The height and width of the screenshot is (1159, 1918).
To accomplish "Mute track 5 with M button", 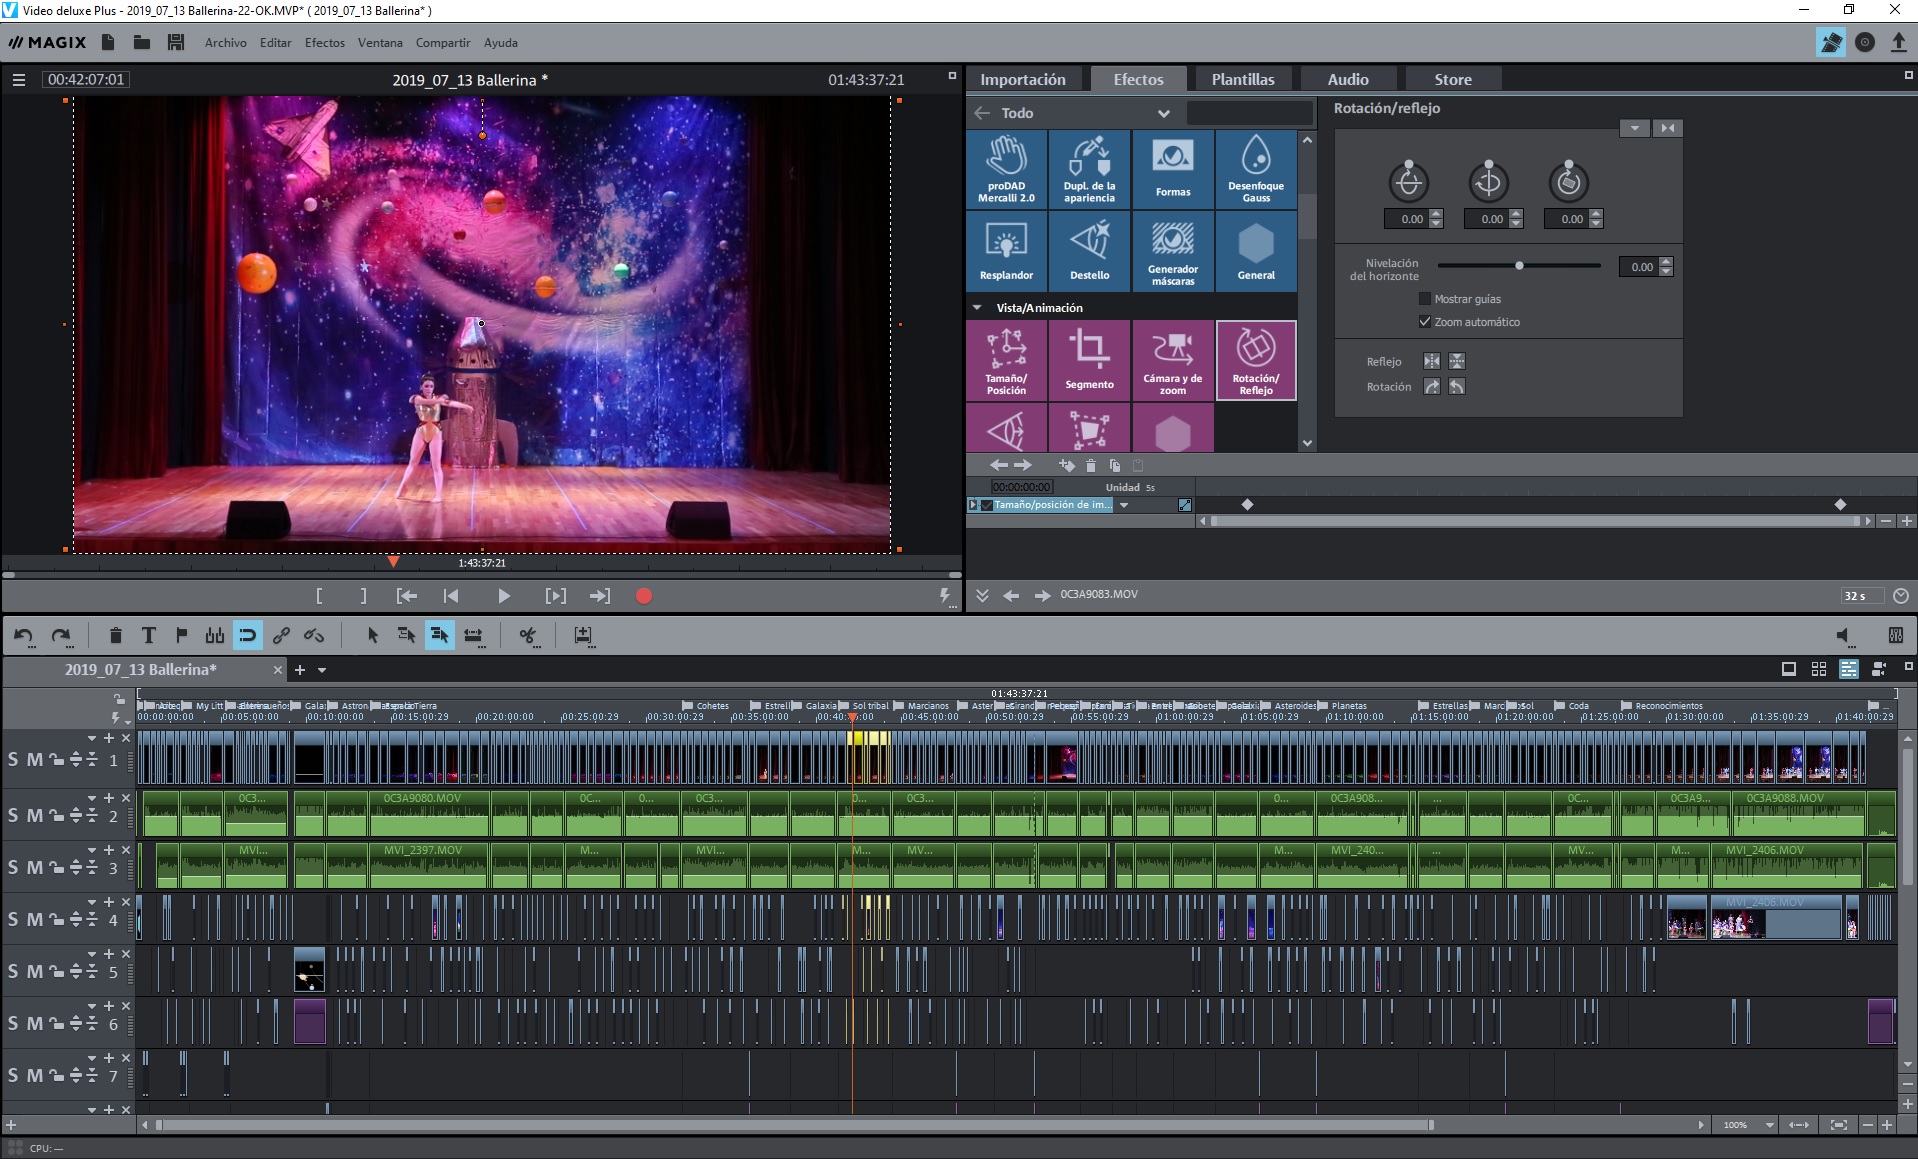I will click(35, 972).
